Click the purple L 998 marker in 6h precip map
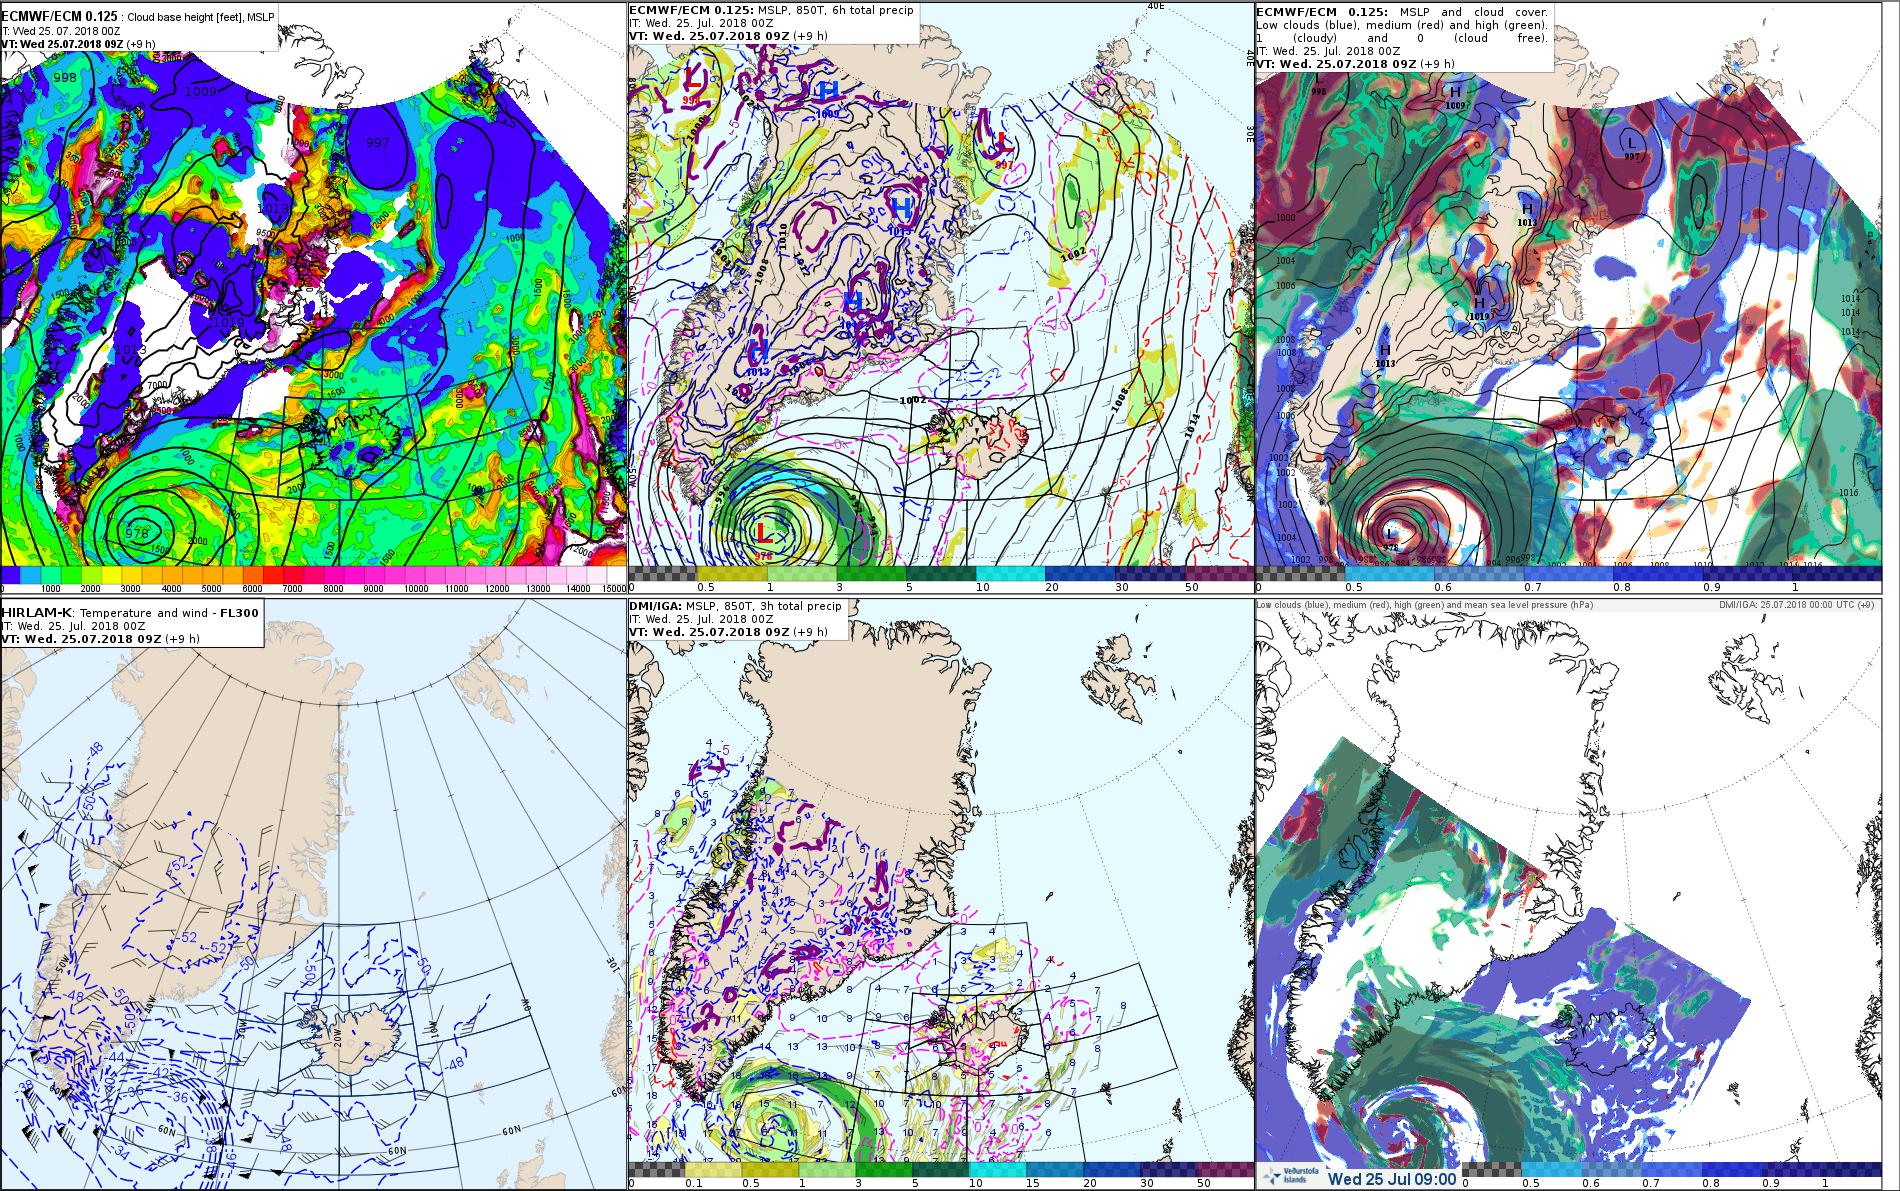Image resolution: width=1900 pixels, height=1191 pixels. (x=694, y=83)
